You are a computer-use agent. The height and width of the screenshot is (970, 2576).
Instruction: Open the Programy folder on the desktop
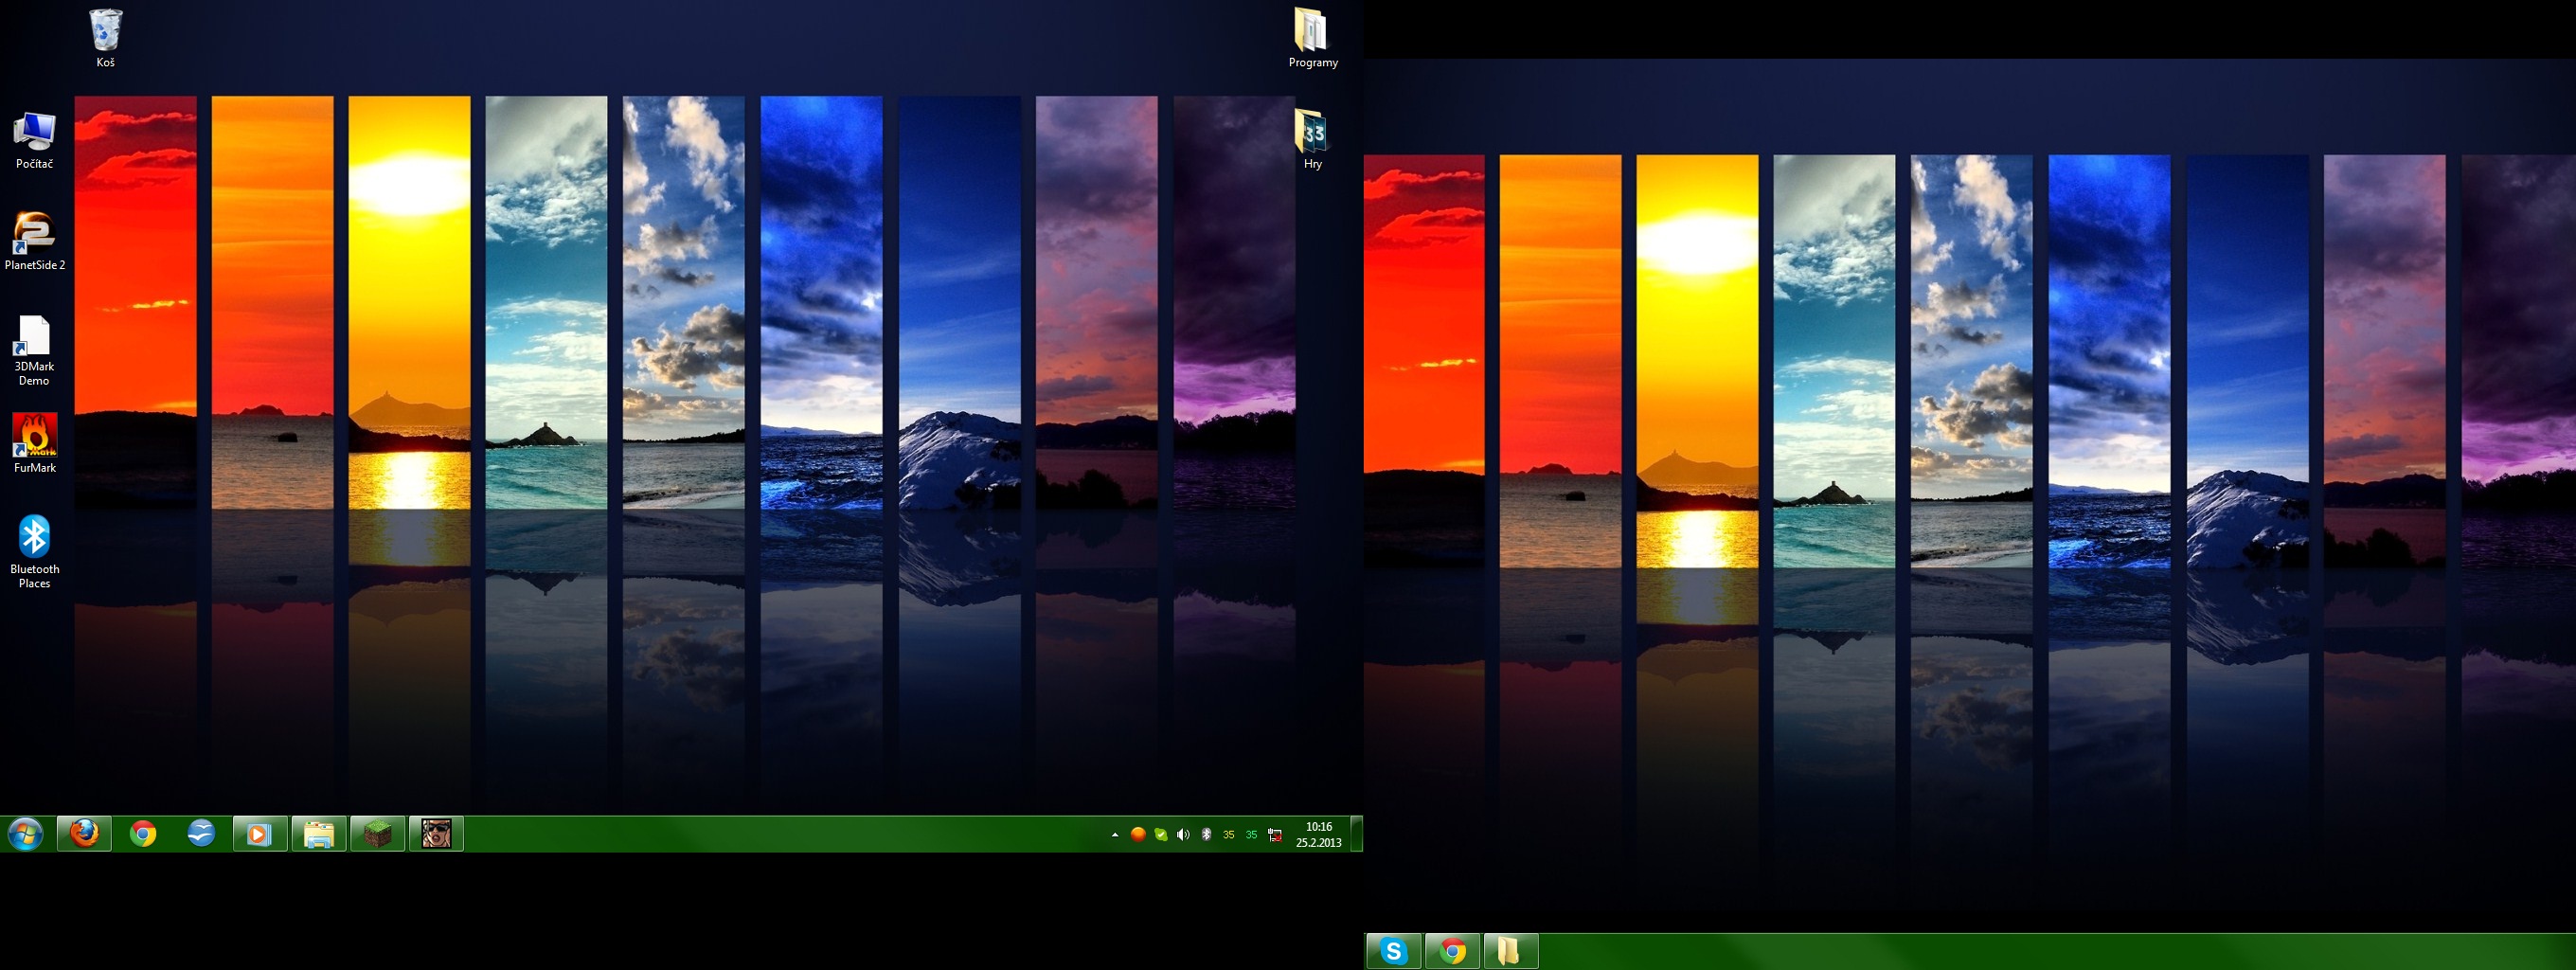click(x=1311, y=32)
